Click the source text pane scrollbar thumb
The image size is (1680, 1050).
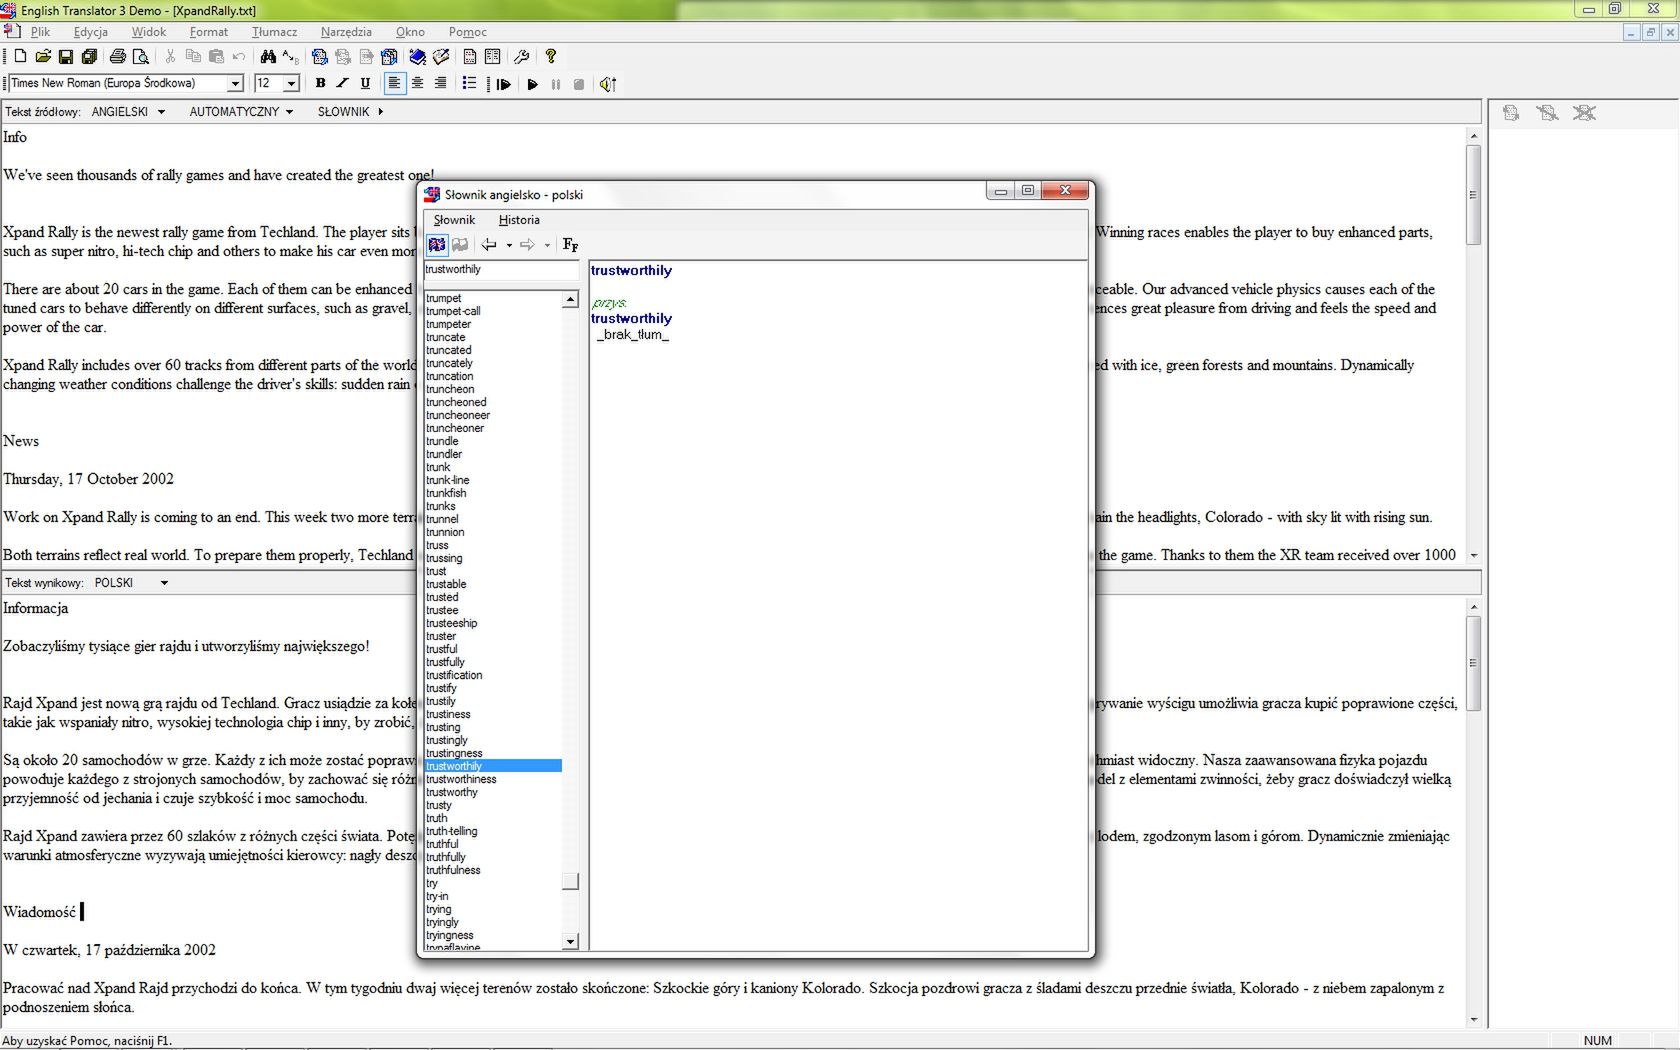[x=1473, y=195]
